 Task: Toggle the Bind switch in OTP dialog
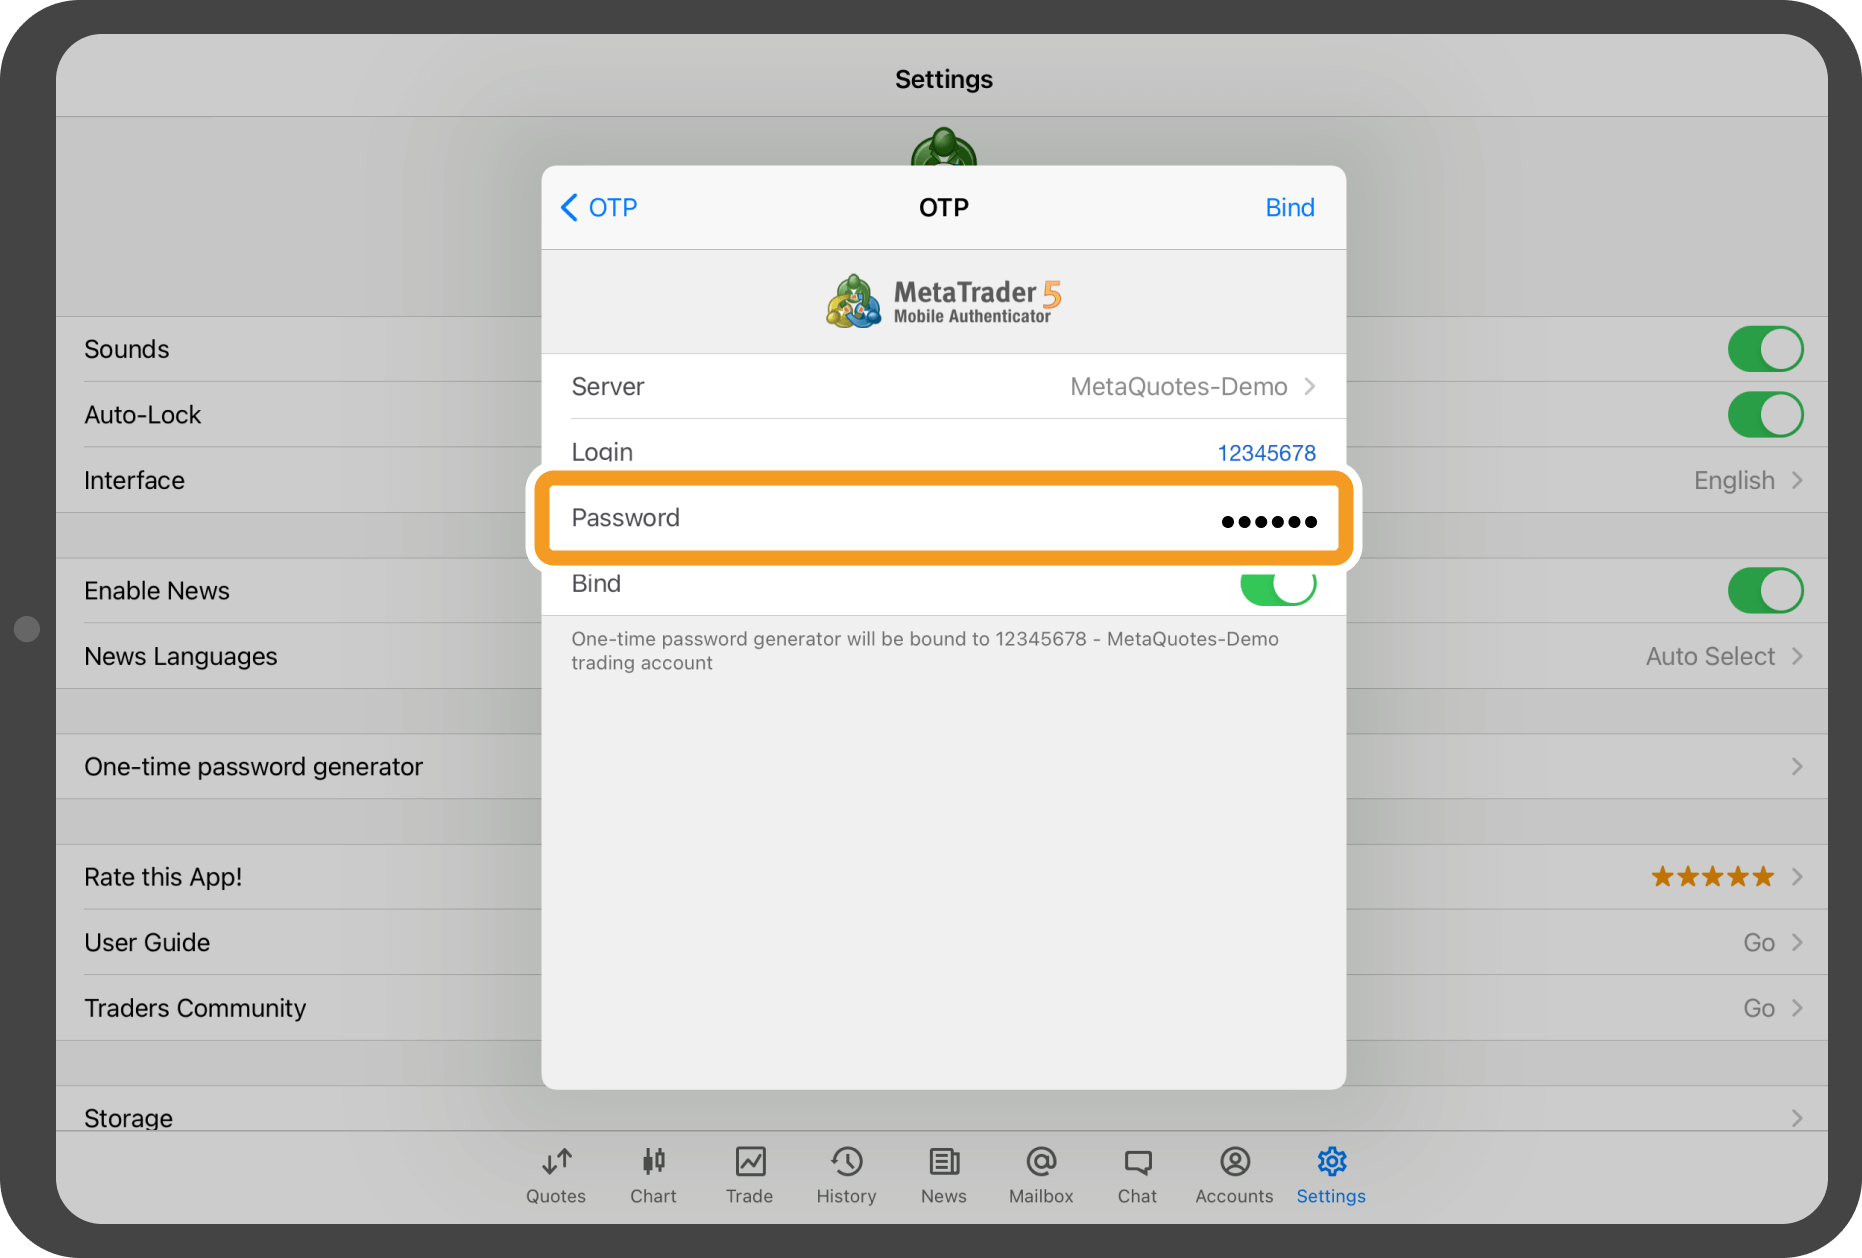click(x=1277, y=586)
